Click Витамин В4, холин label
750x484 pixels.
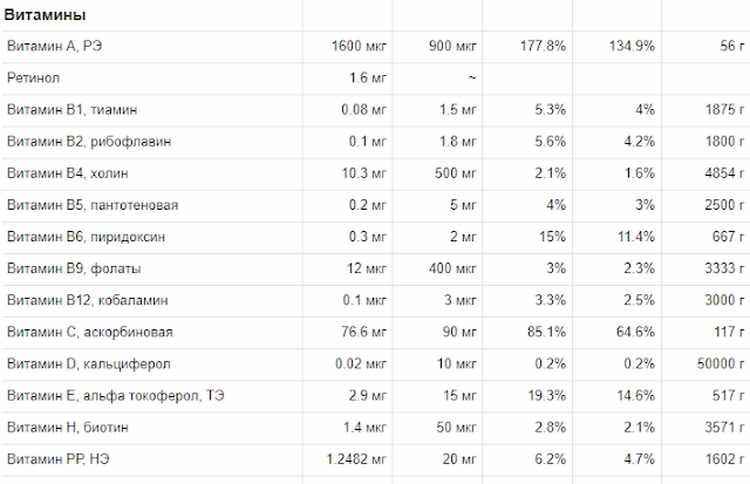point(65,173)
